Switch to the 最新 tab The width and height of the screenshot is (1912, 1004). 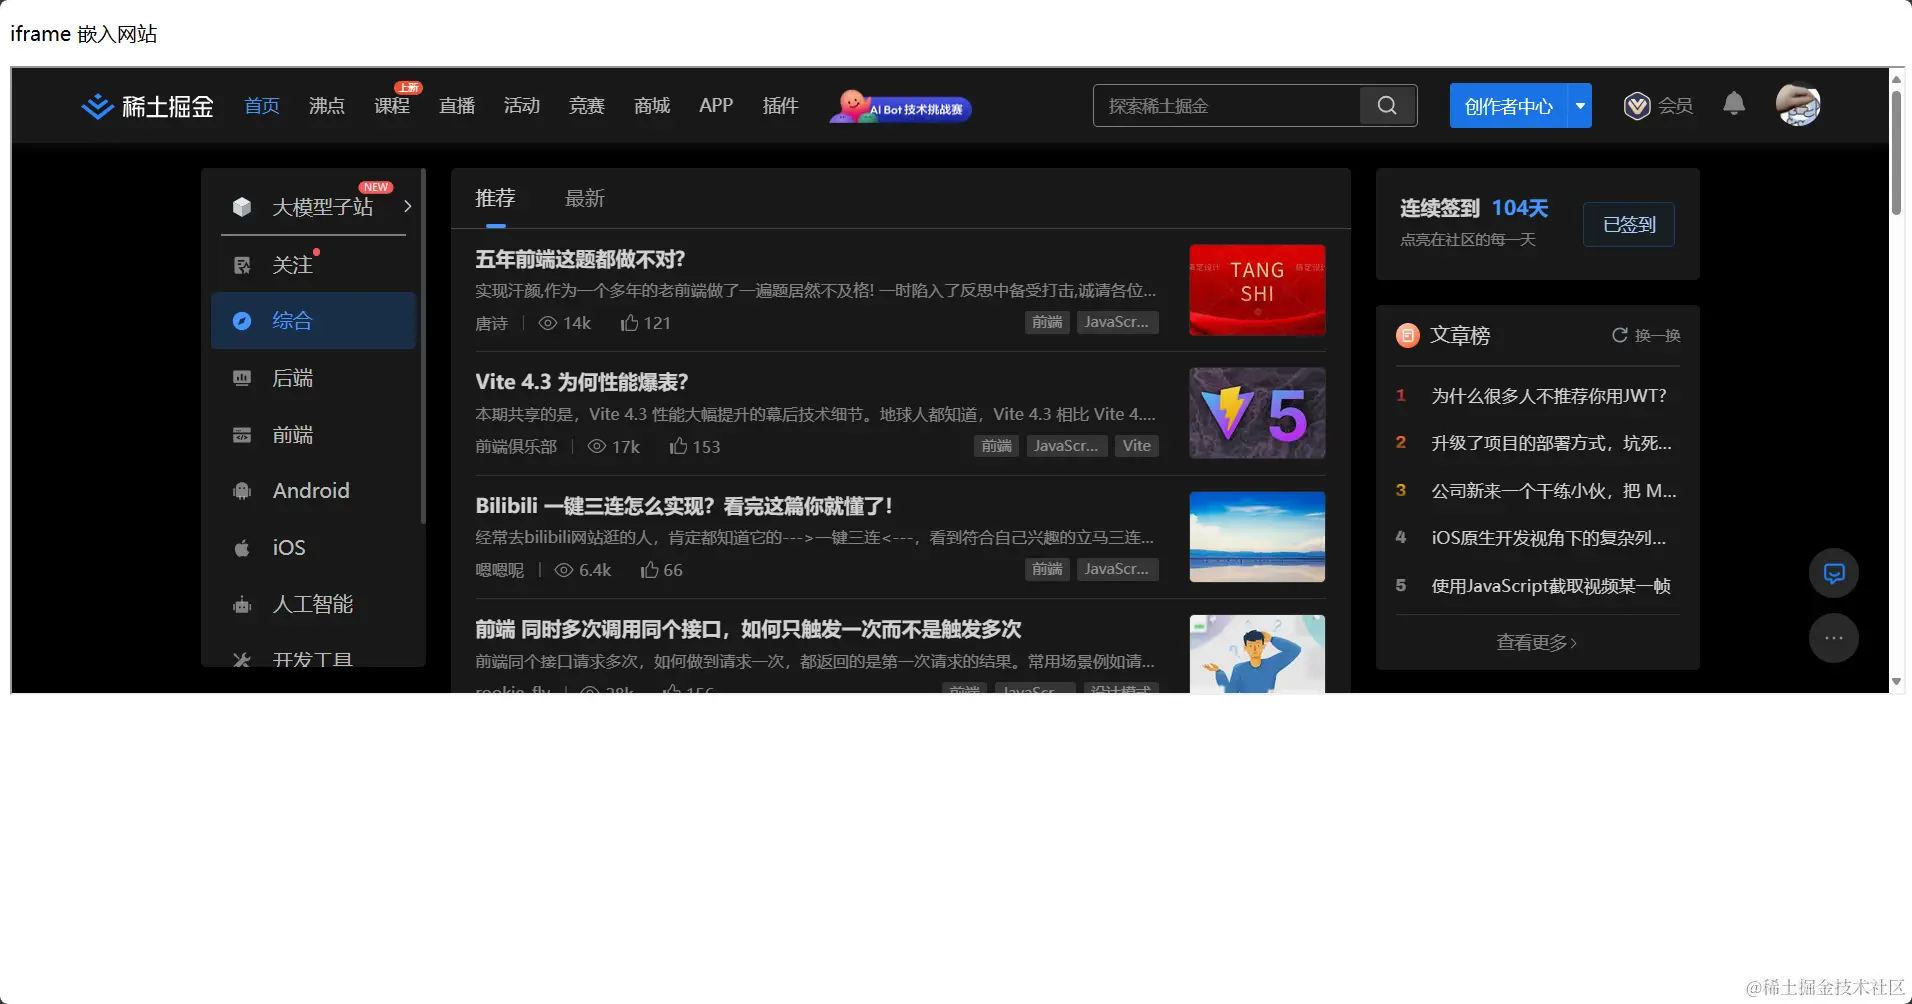pos(585,198)
